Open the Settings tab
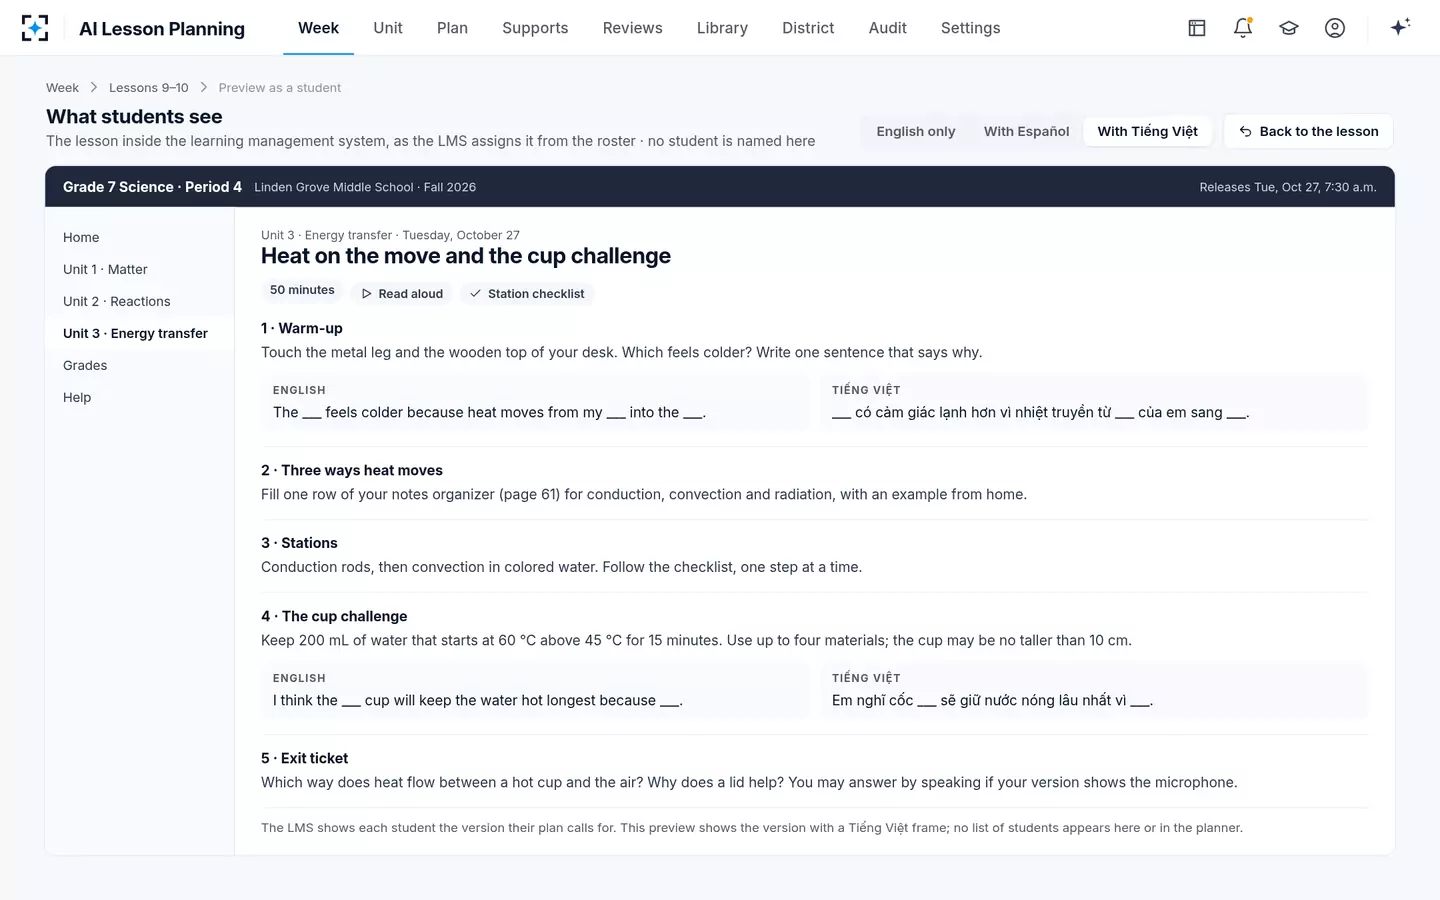 [x=970, y=28]
